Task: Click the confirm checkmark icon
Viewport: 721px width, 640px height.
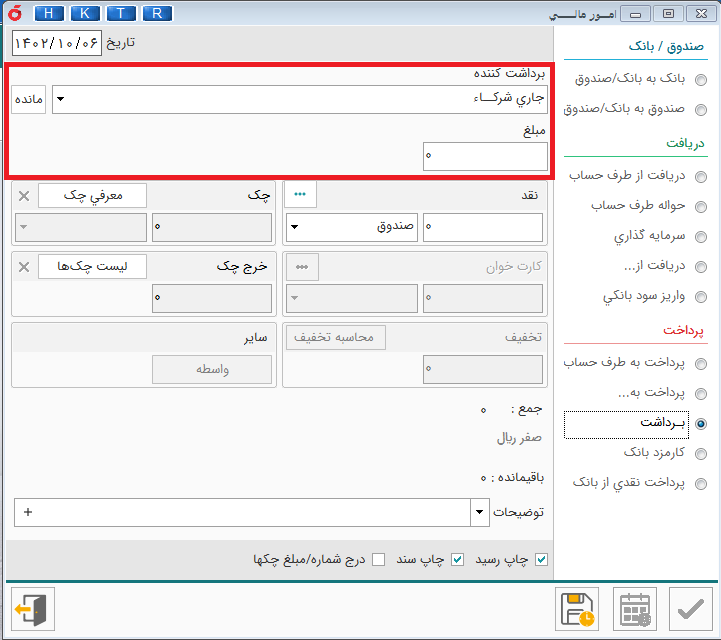Action: [691, 609]
